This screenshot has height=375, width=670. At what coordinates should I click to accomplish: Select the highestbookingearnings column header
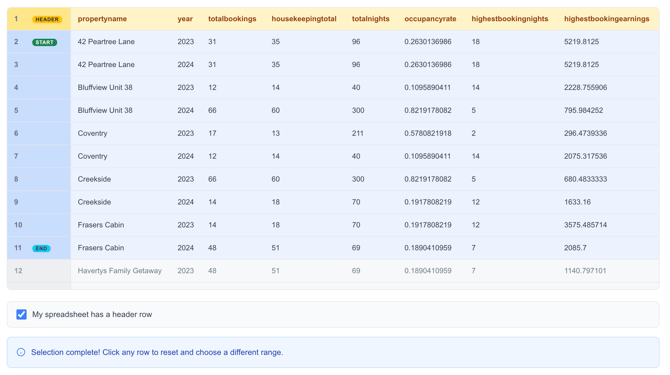(x=606, y=19)
